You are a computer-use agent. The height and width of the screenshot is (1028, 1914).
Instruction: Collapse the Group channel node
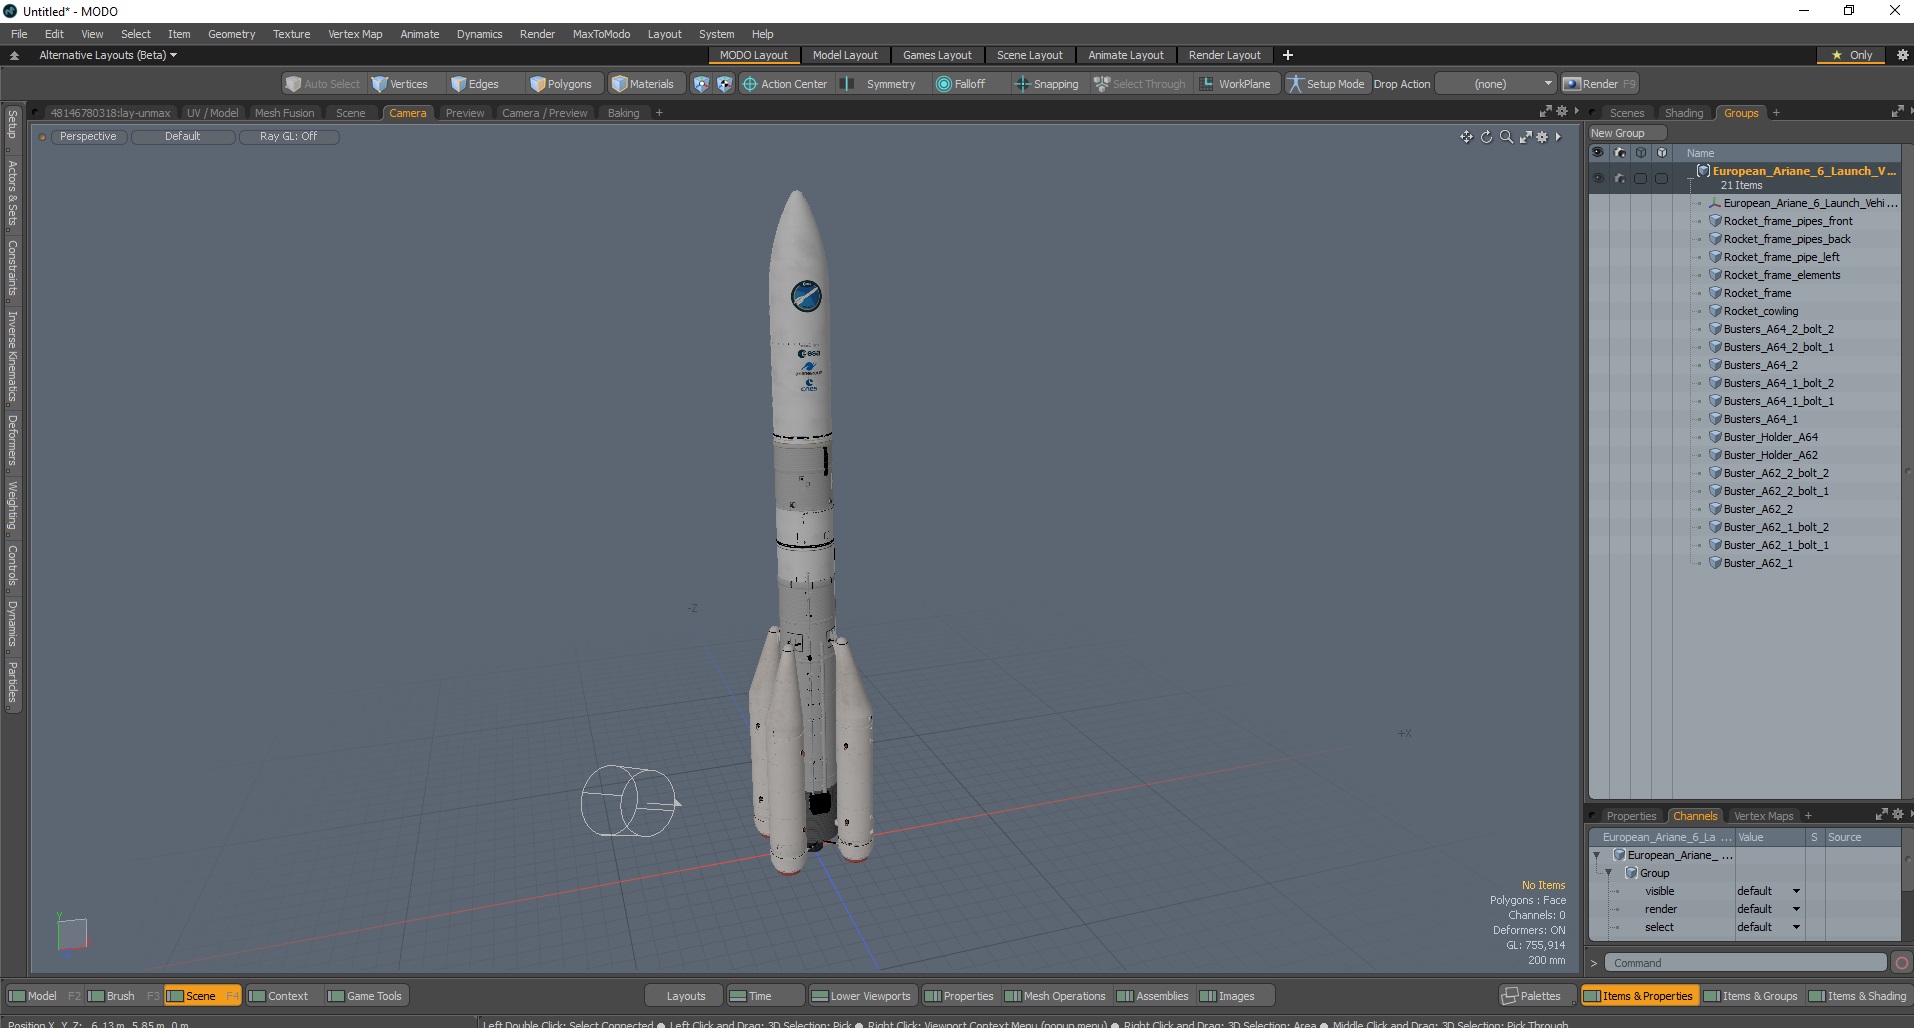(x=1609, y=873)
